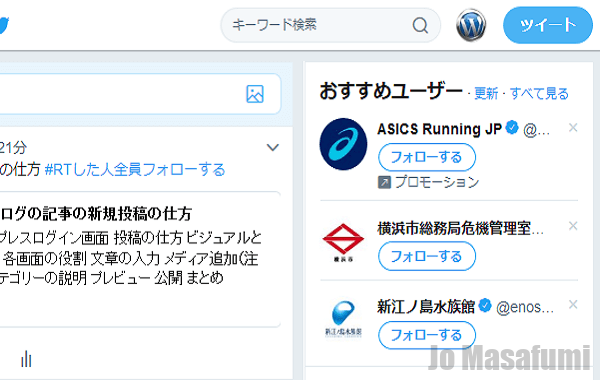Viewport: 600px width, 380px height.
Task: View tweet activity bar chart icon
Action: click(26, 359)
